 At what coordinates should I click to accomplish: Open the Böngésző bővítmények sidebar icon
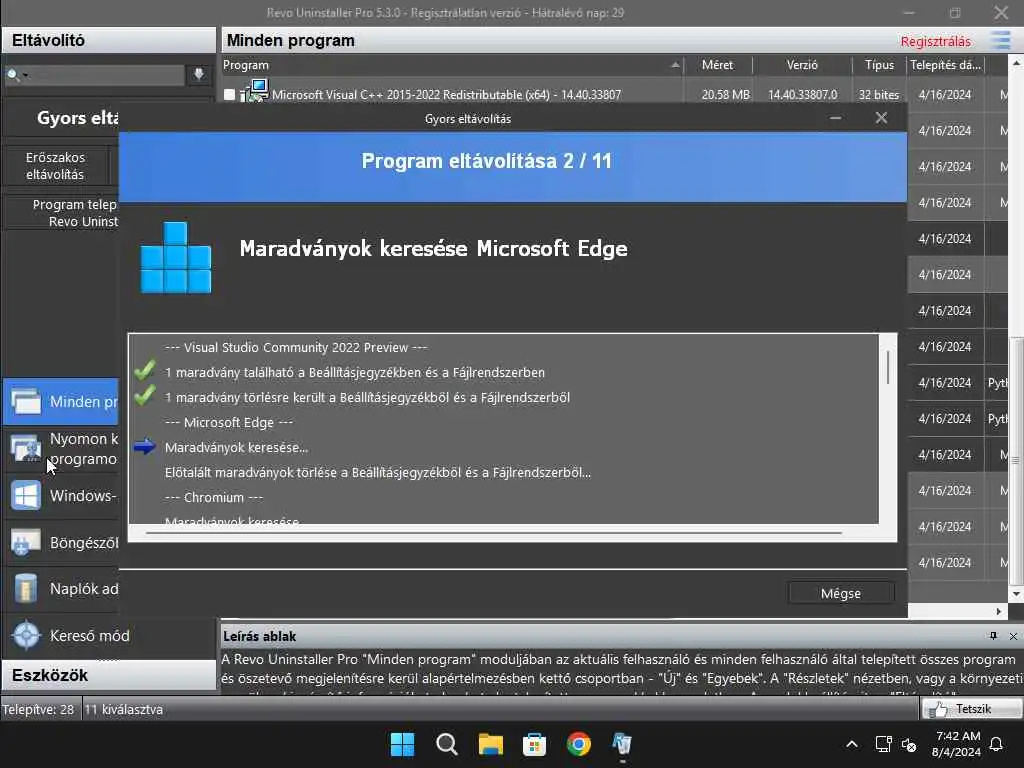pyautogui.click(x=26, y=542)
